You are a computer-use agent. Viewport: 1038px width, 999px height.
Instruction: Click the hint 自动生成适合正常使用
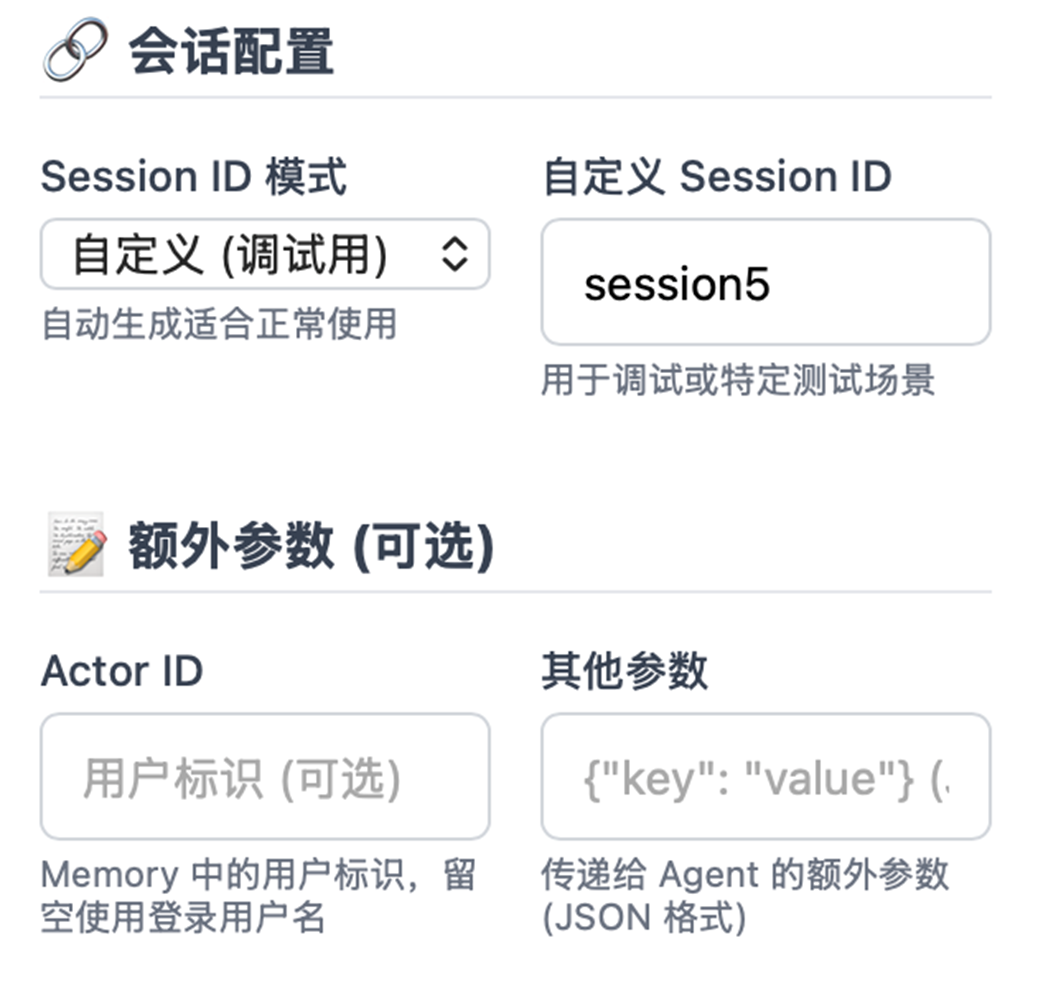219,324
